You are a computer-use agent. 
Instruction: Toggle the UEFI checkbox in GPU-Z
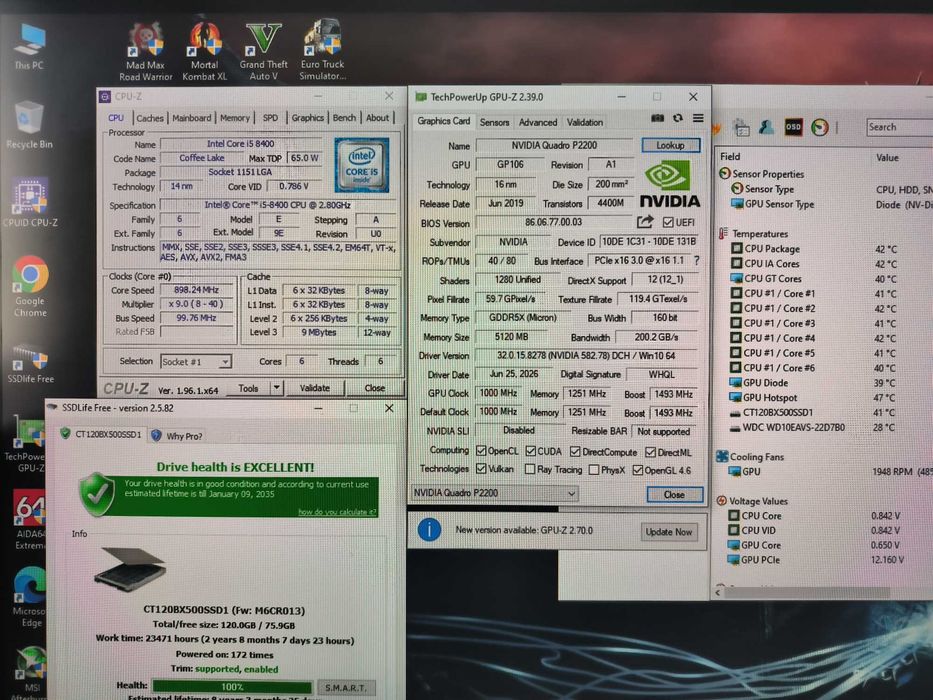pyautogui.click(x=668, y=222)
